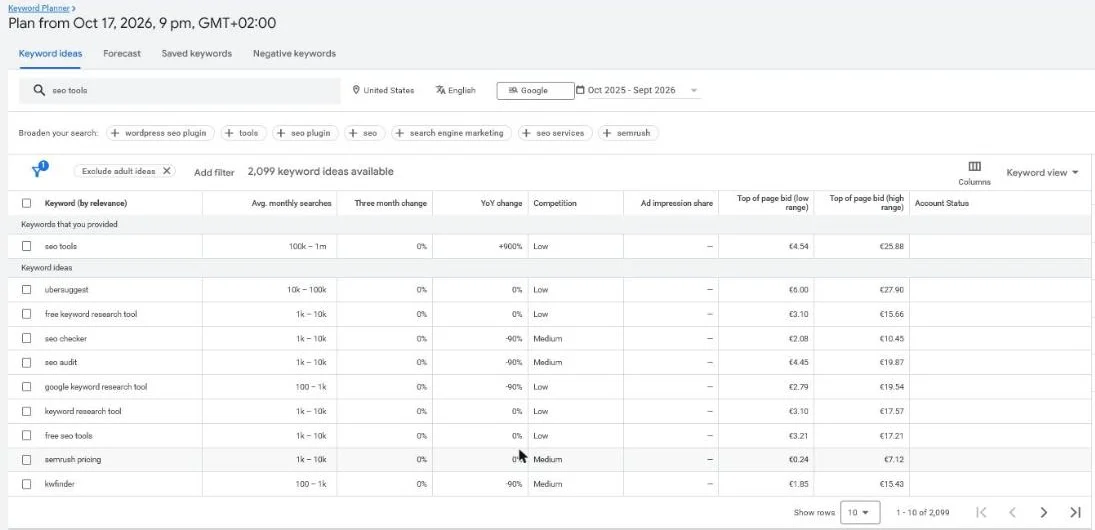Add 'tools' suggestion chip
Screen dimensions: 1095x530
pyautogui.click(x=243, y=133)
